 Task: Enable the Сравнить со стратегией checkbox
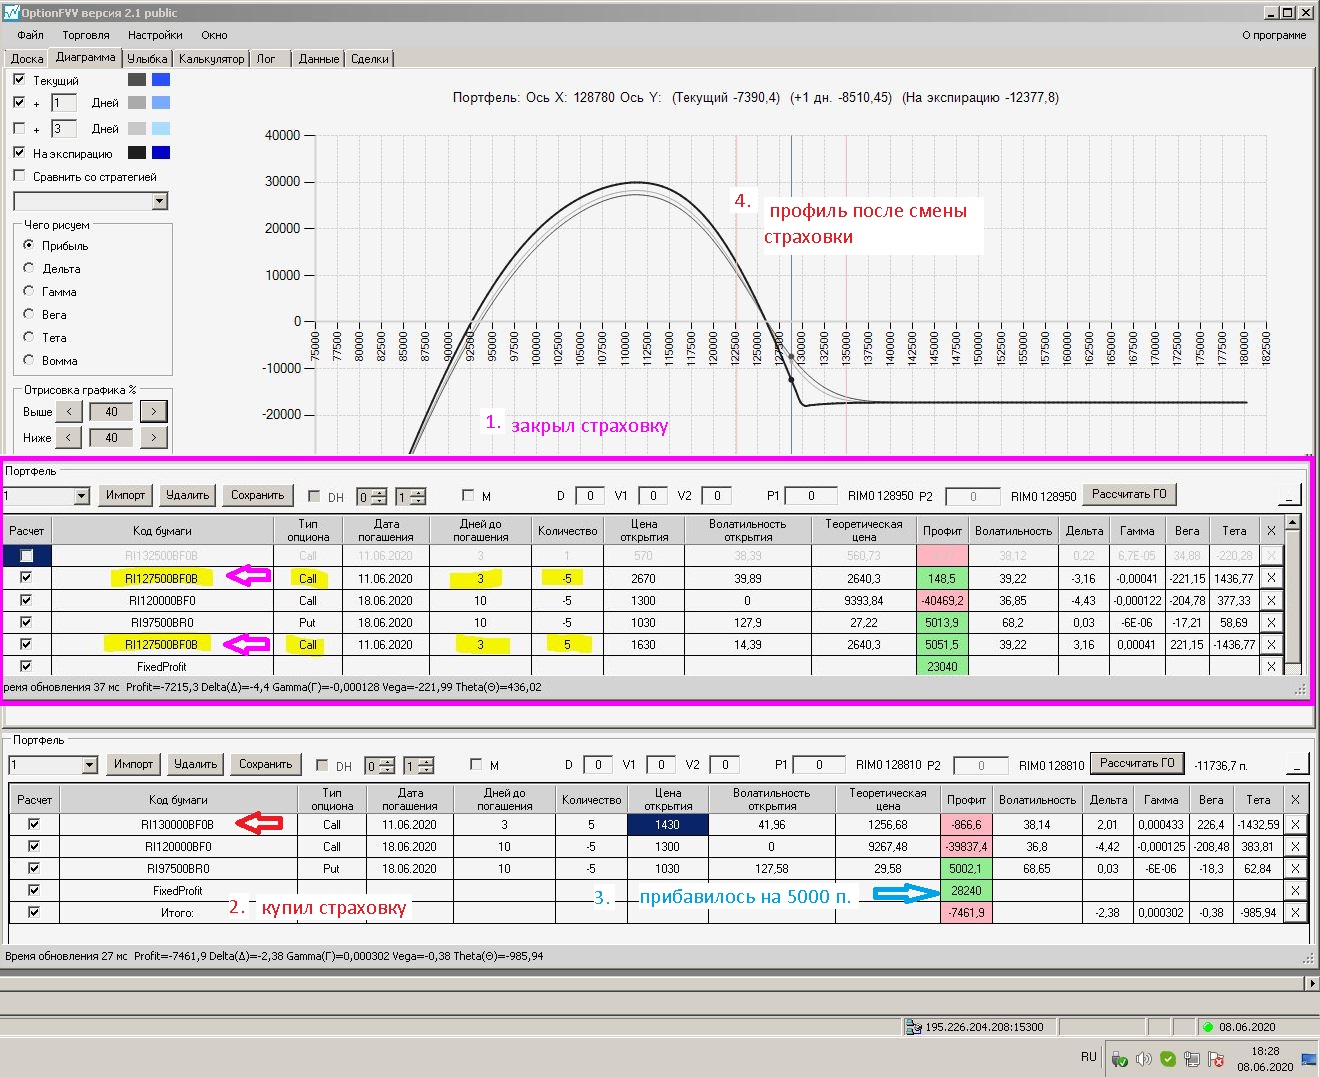coord(19,176)
